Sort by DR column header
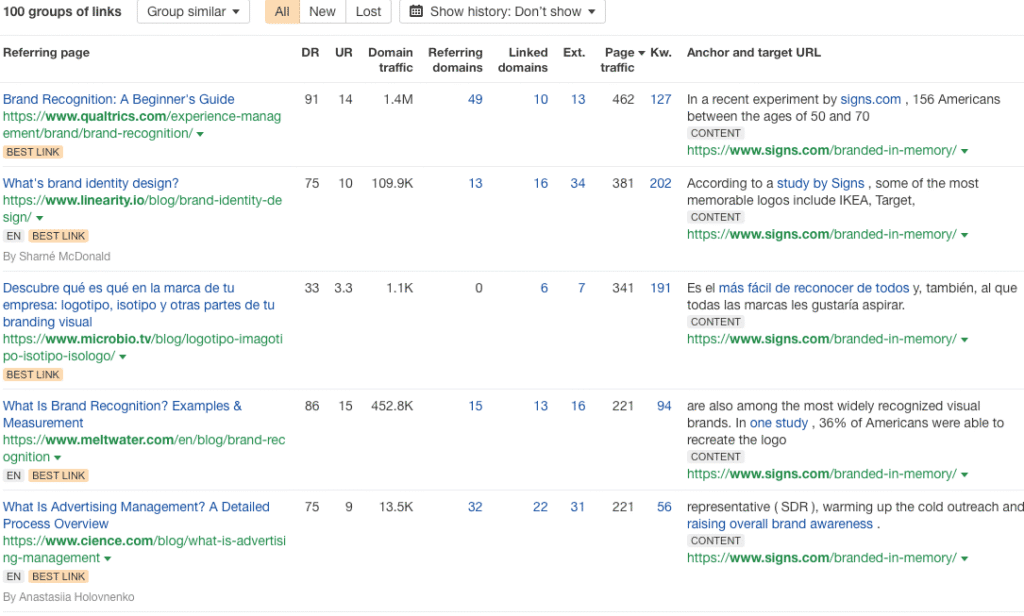This screenshot has height=616, width=1024. tap(311, 53)
